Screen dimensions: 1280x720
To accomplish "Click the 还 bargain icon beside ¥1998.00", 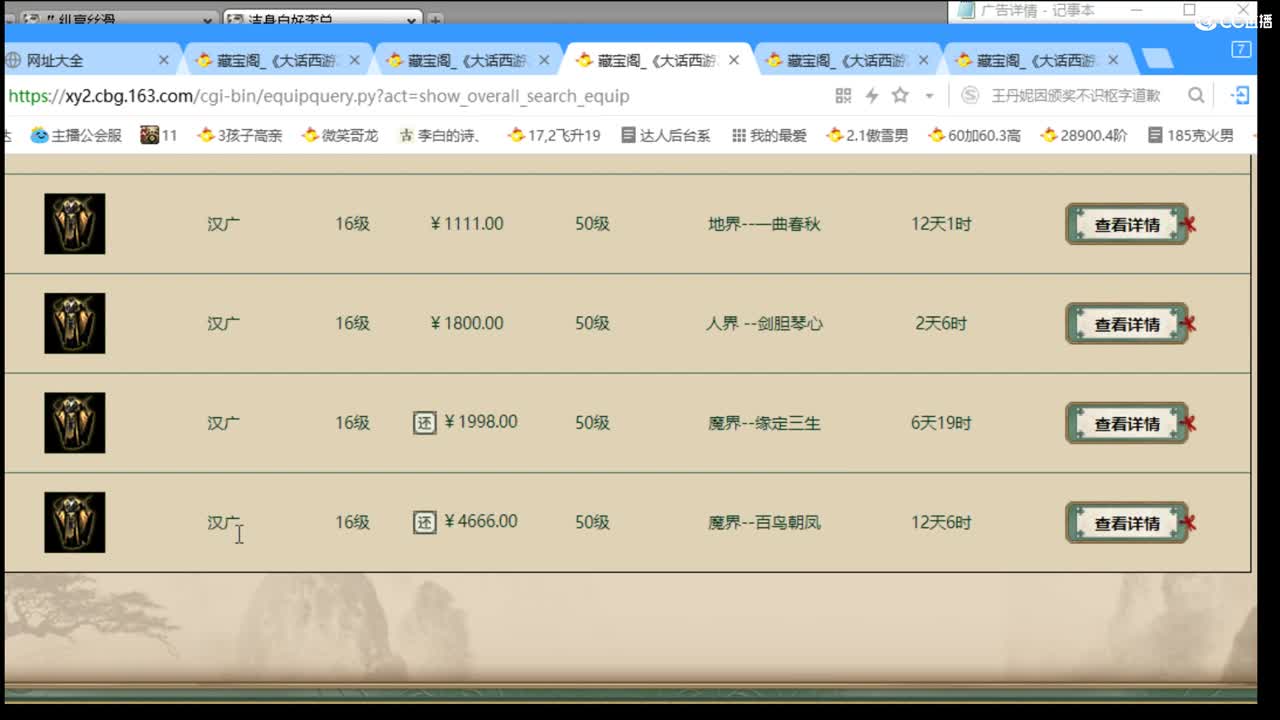I will 425,423.
